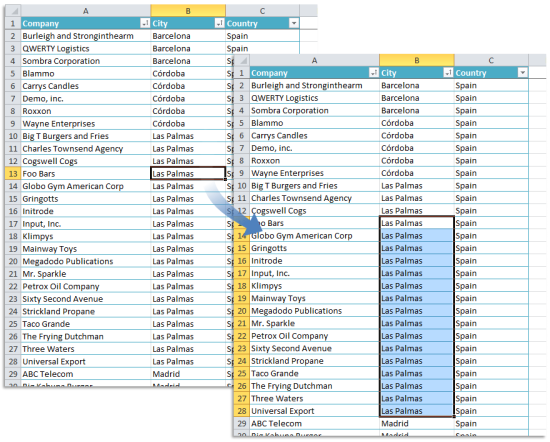Click Las Palmas cell row 28, front sheet

[x=417, y=411]
